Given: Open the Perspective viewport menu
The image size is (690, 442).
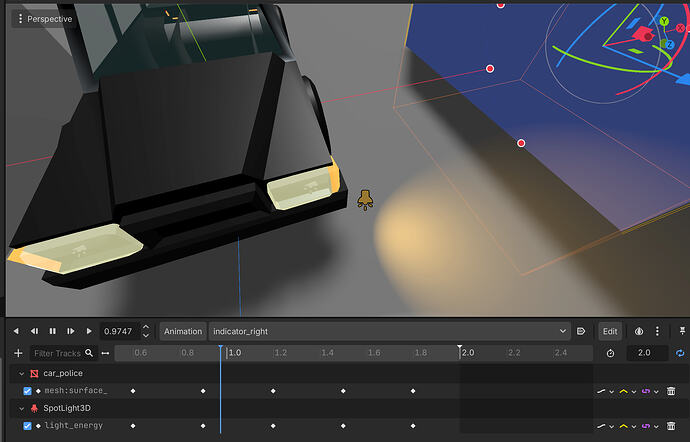Looking at the screenshot, I should [43, 19].
